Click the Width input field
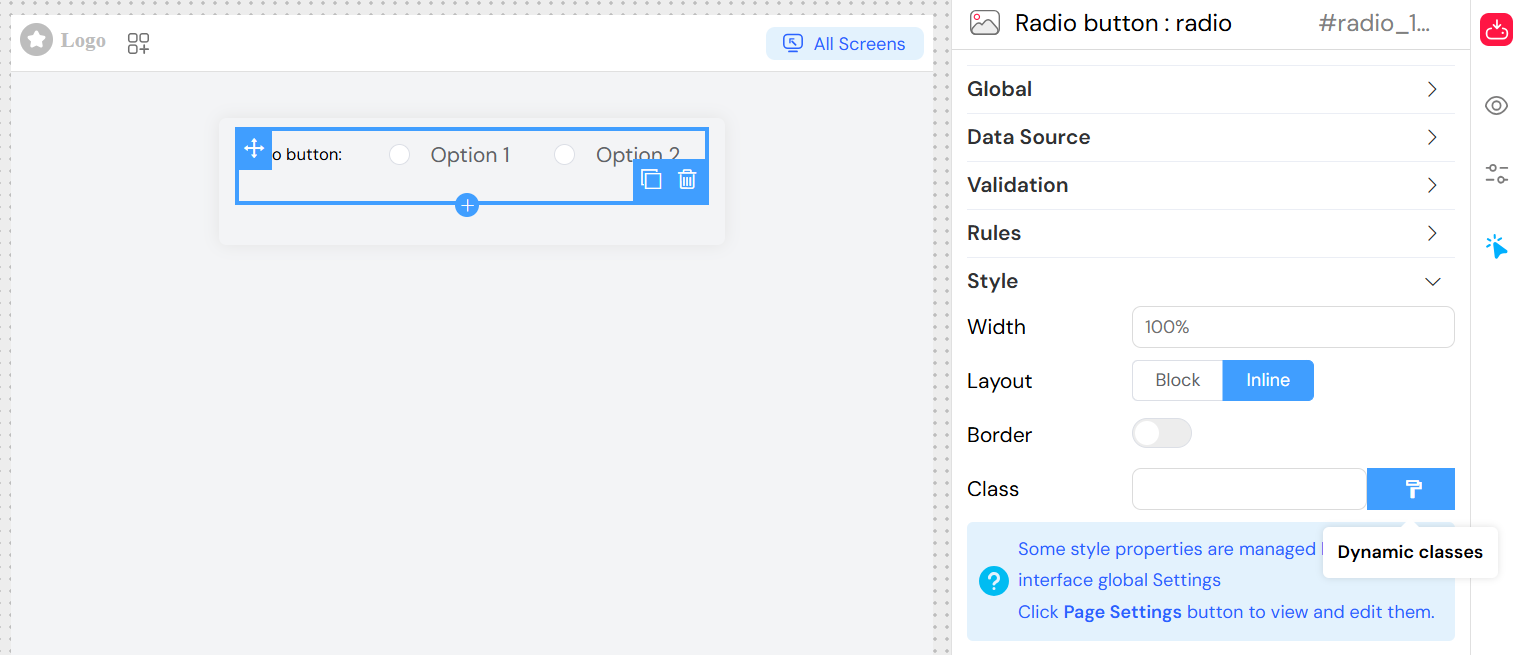The width and height of the screenshot is (1519, 655). click(1292, 327)
